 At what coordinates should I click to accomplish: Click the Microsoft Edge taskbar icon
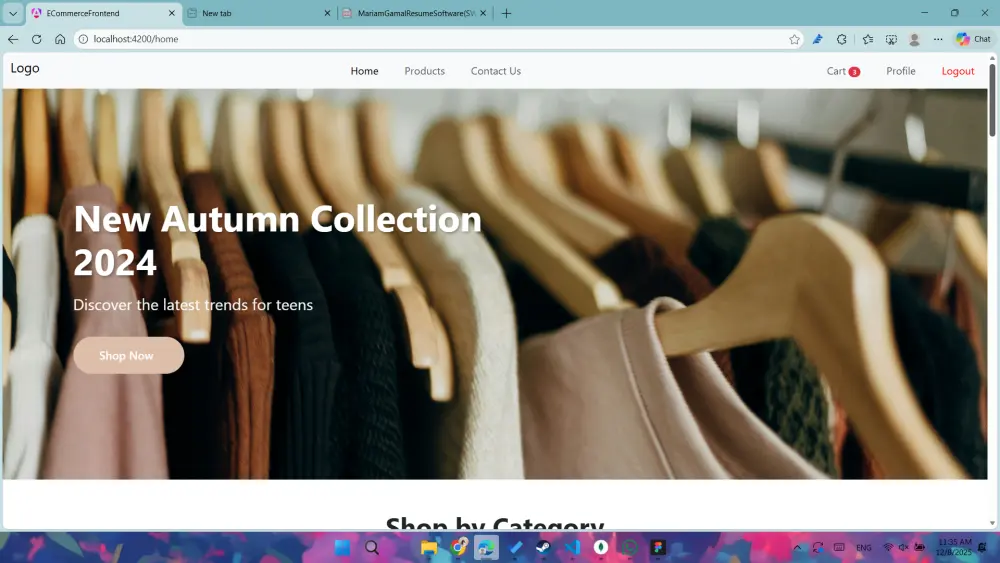486,547
